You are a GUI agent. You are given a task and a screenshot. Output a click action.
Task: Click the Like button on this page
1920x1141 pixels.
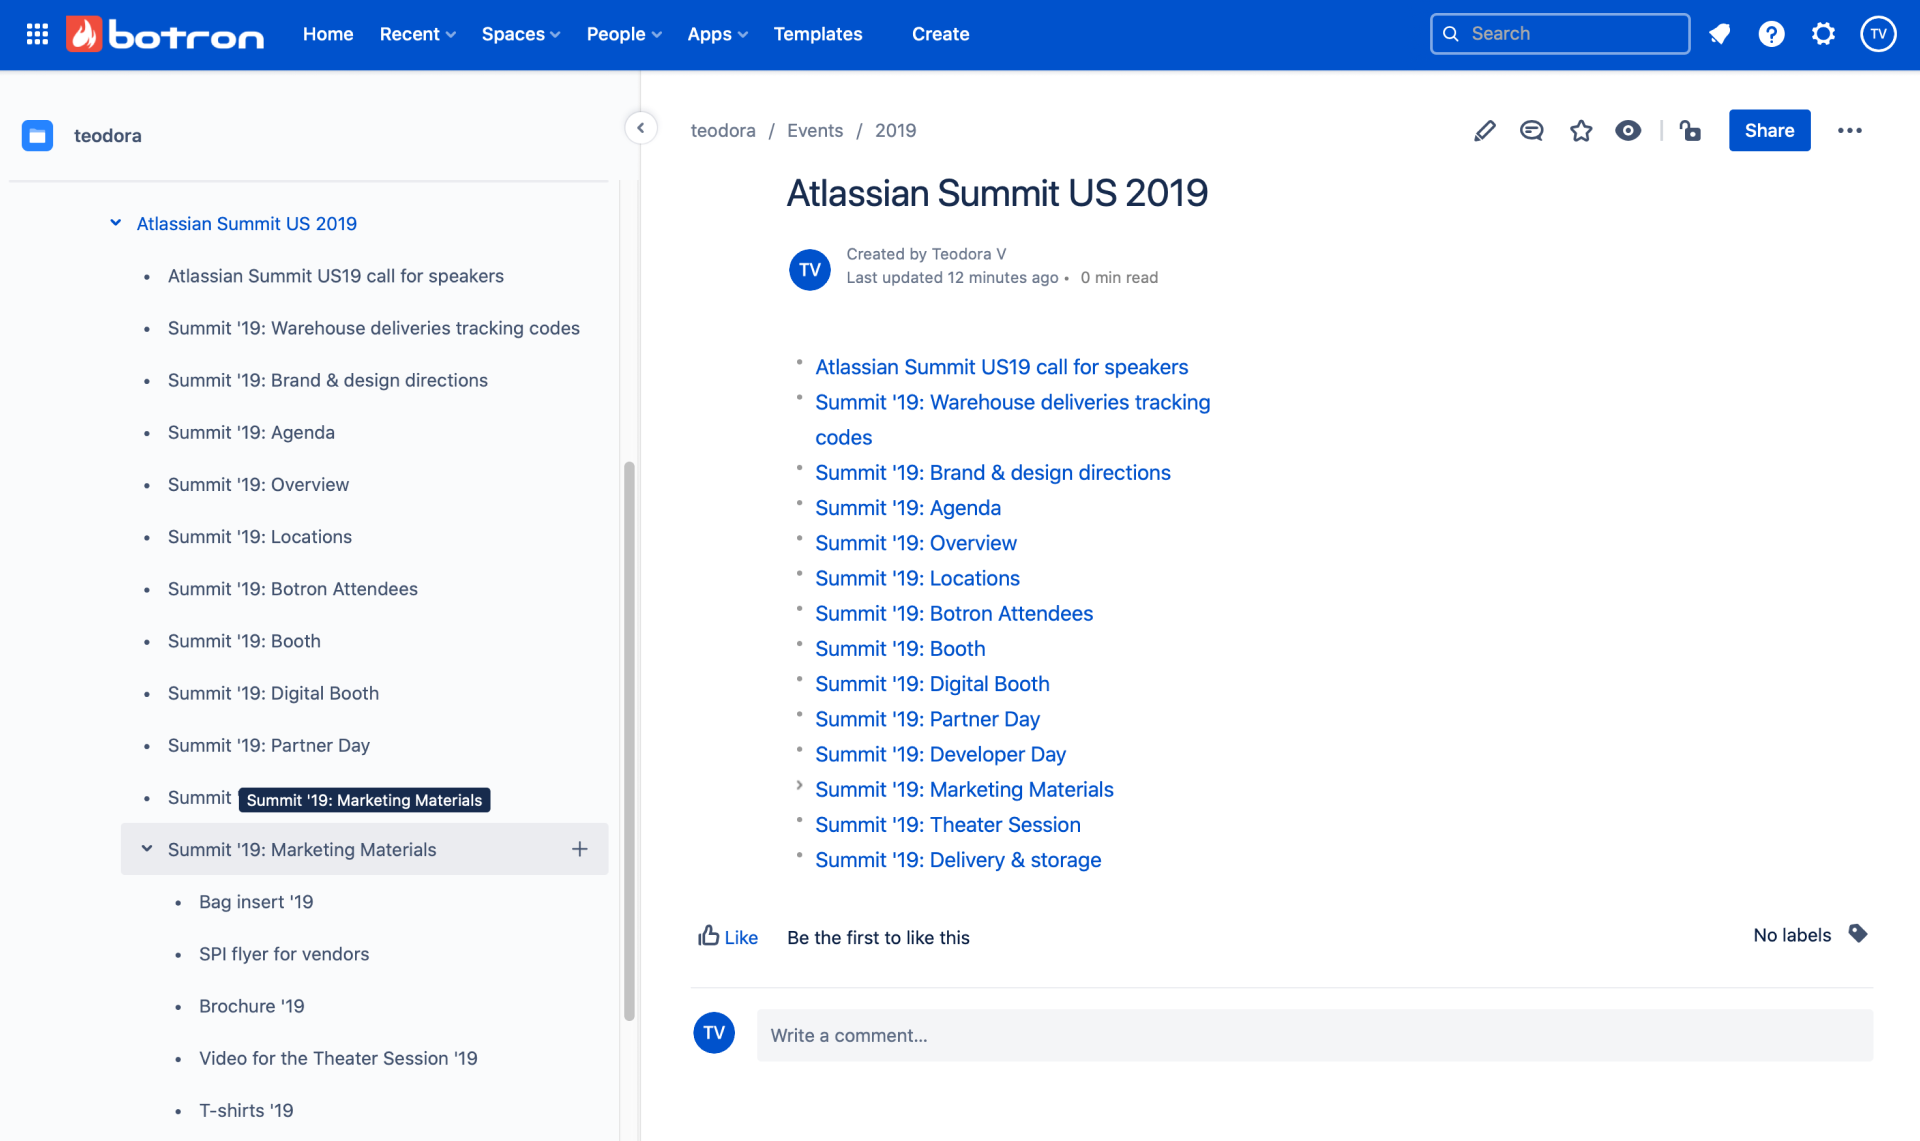pyautogui.click(x=728, y=936)
